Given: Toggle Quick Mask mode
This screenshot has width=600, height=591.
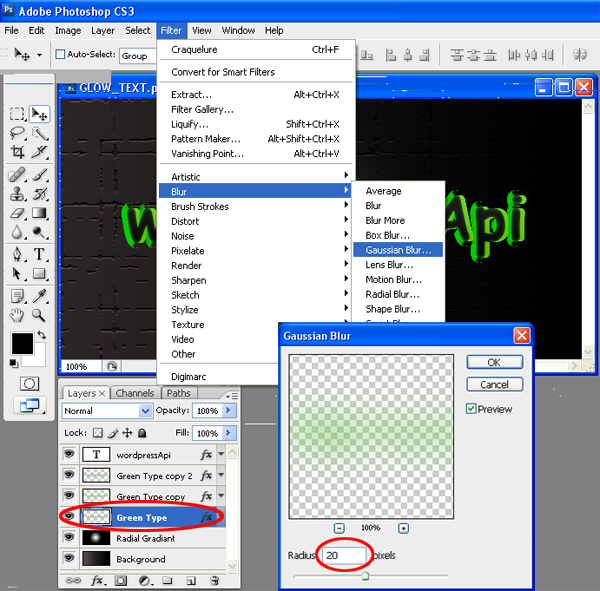Looking at the screenshot, I should point(29,384).
